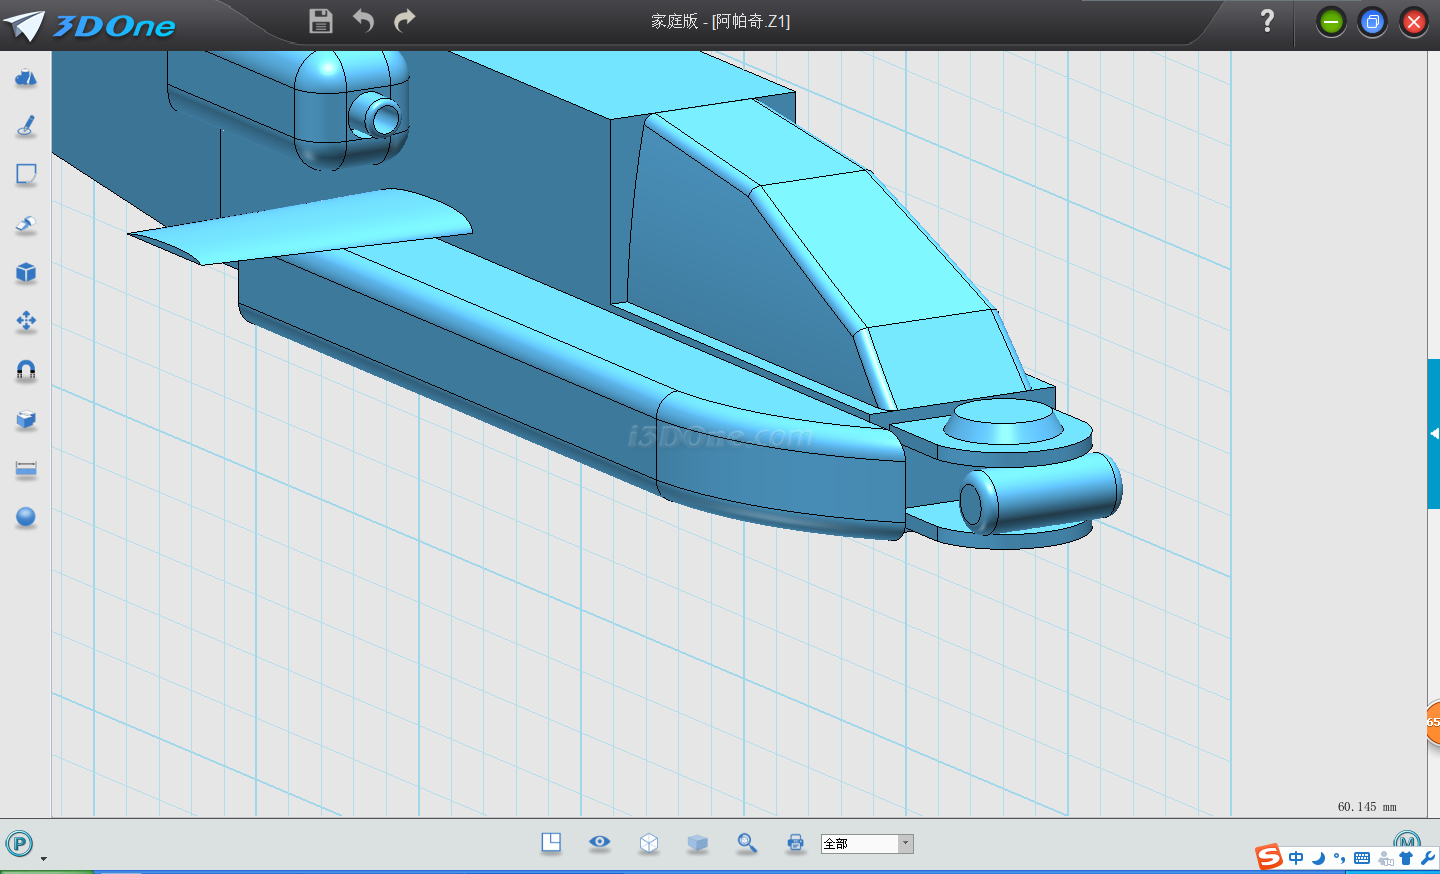
Task: Click the Sogou 中 language indicator
Action: click(1296, 858)
